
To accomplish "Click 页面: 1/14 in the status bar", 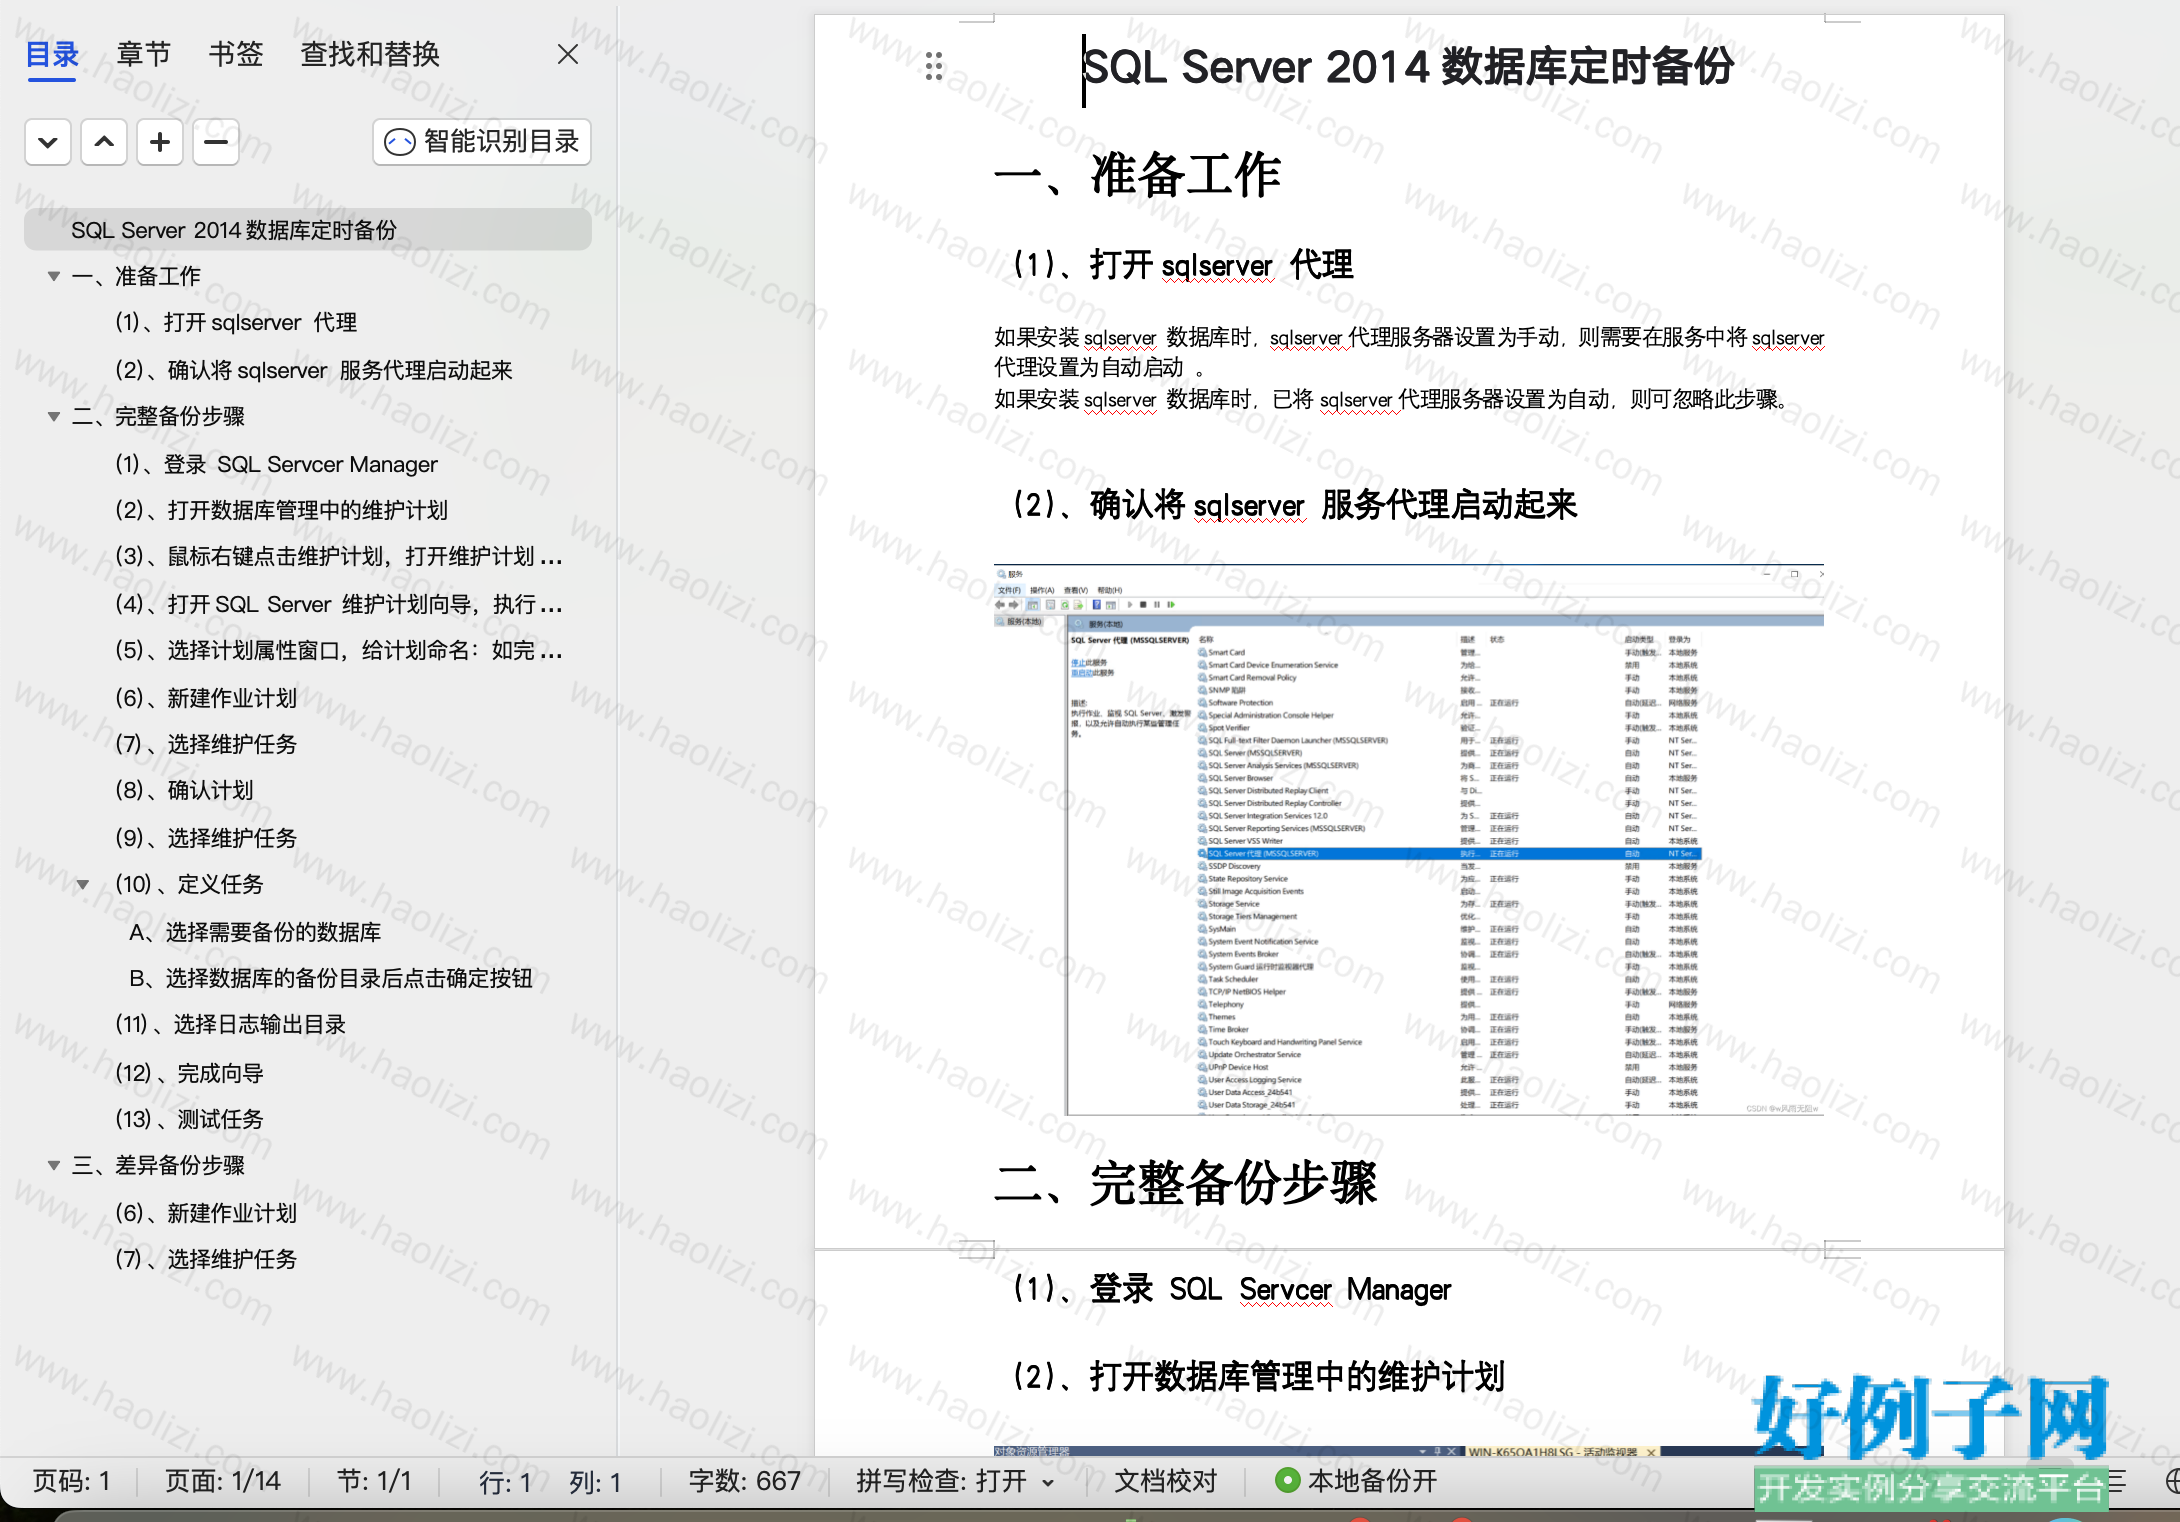I will point(223,1481).
